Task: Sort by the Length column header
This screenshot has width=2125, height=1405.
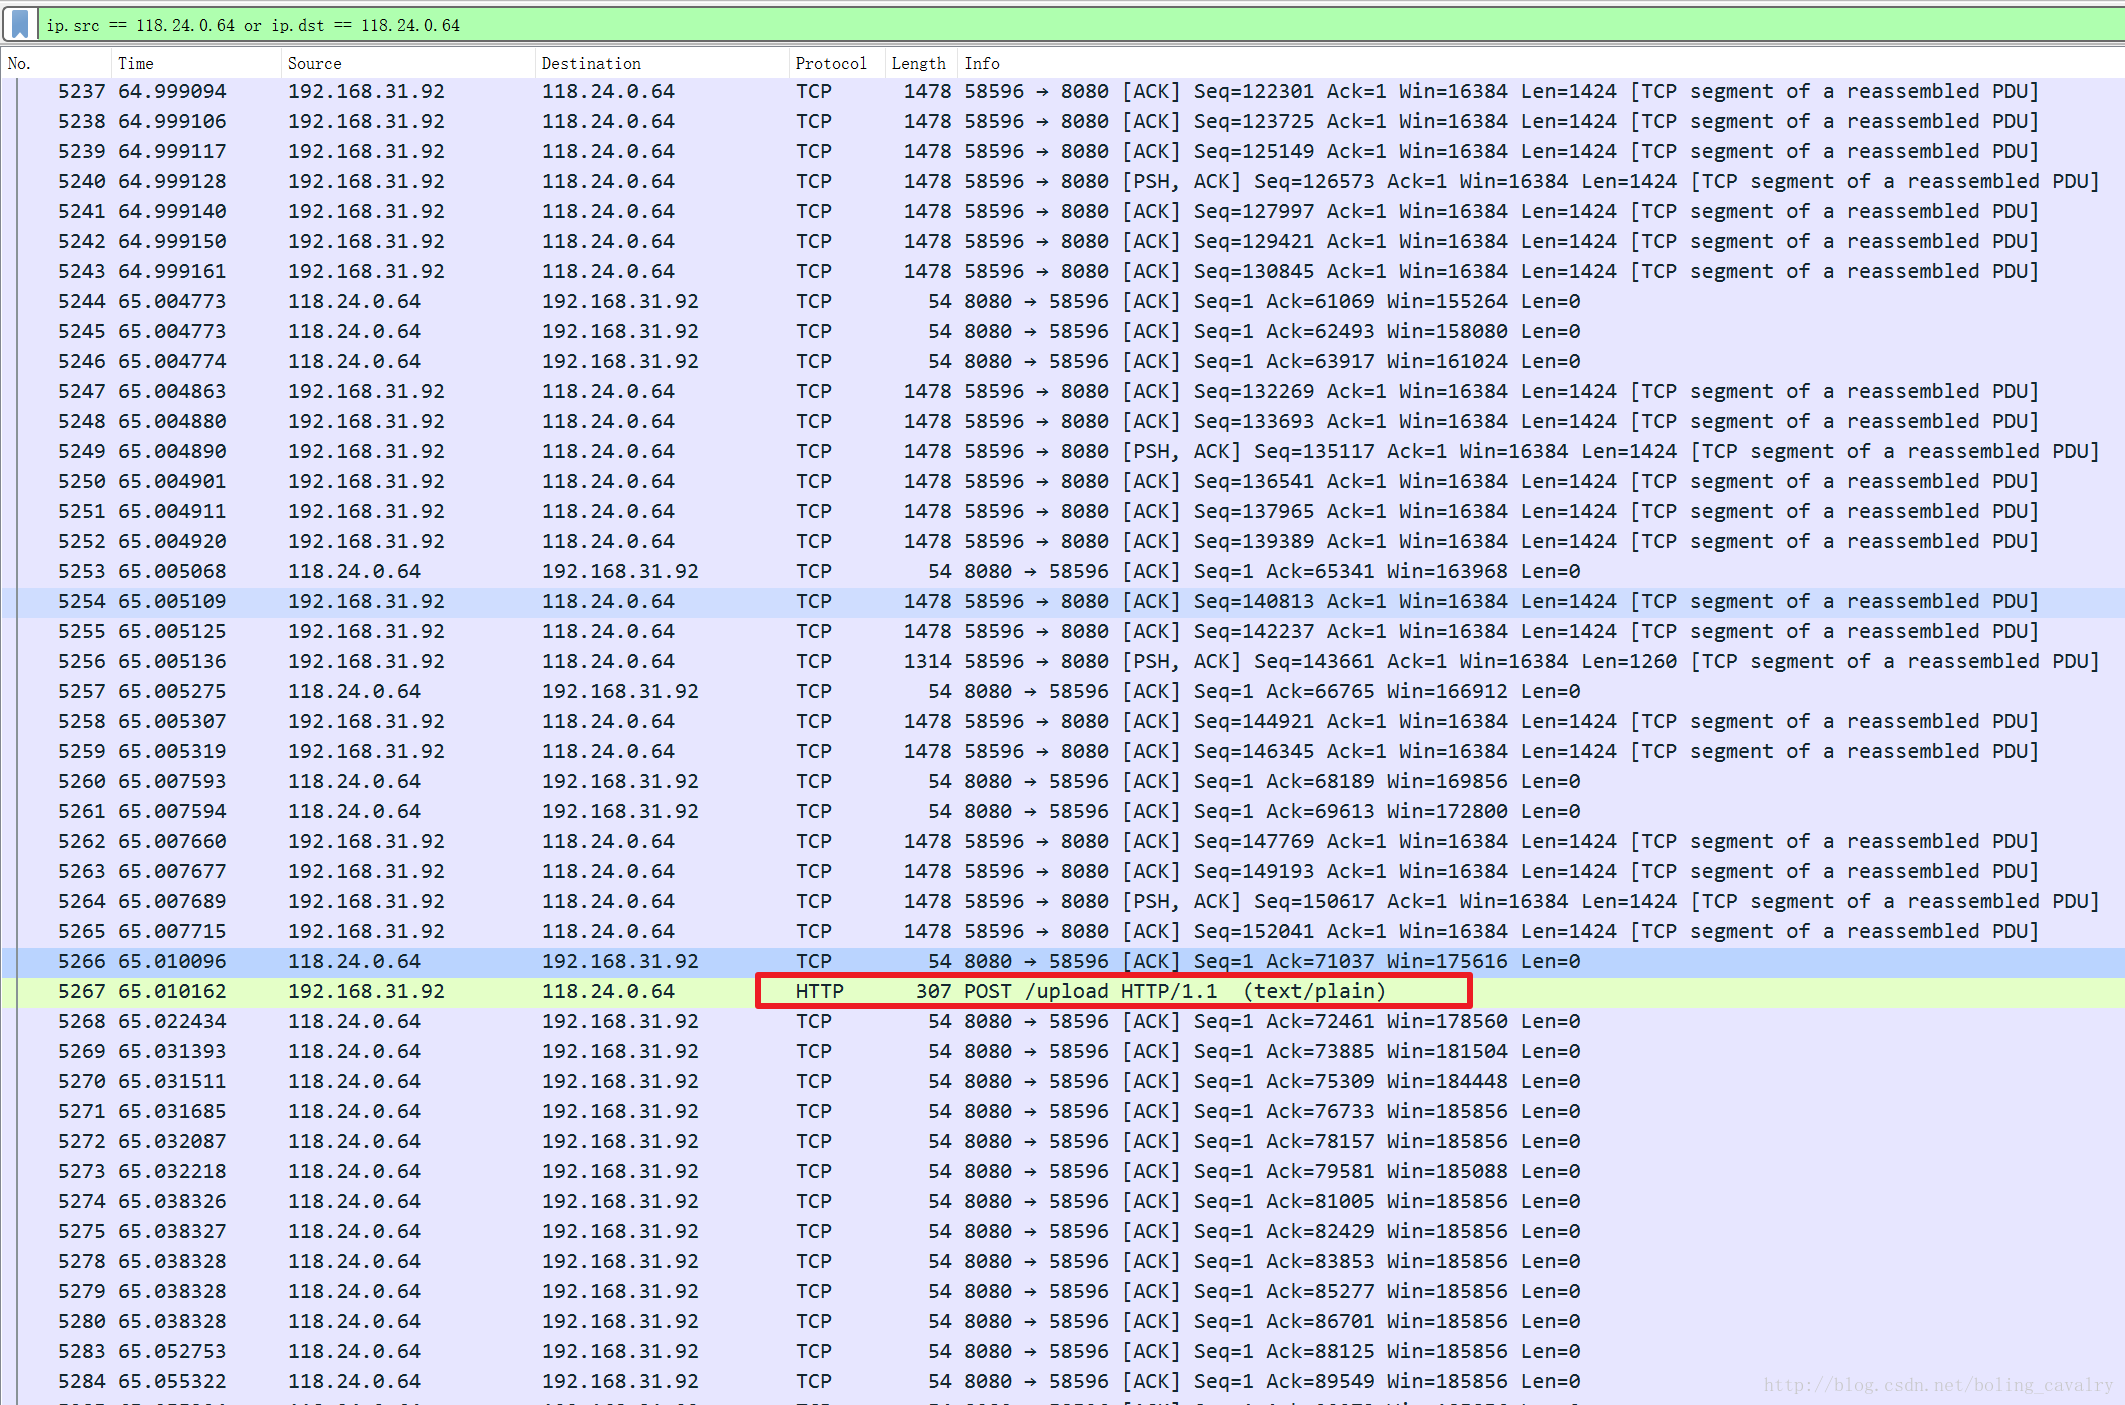Action: pos(922,63)
